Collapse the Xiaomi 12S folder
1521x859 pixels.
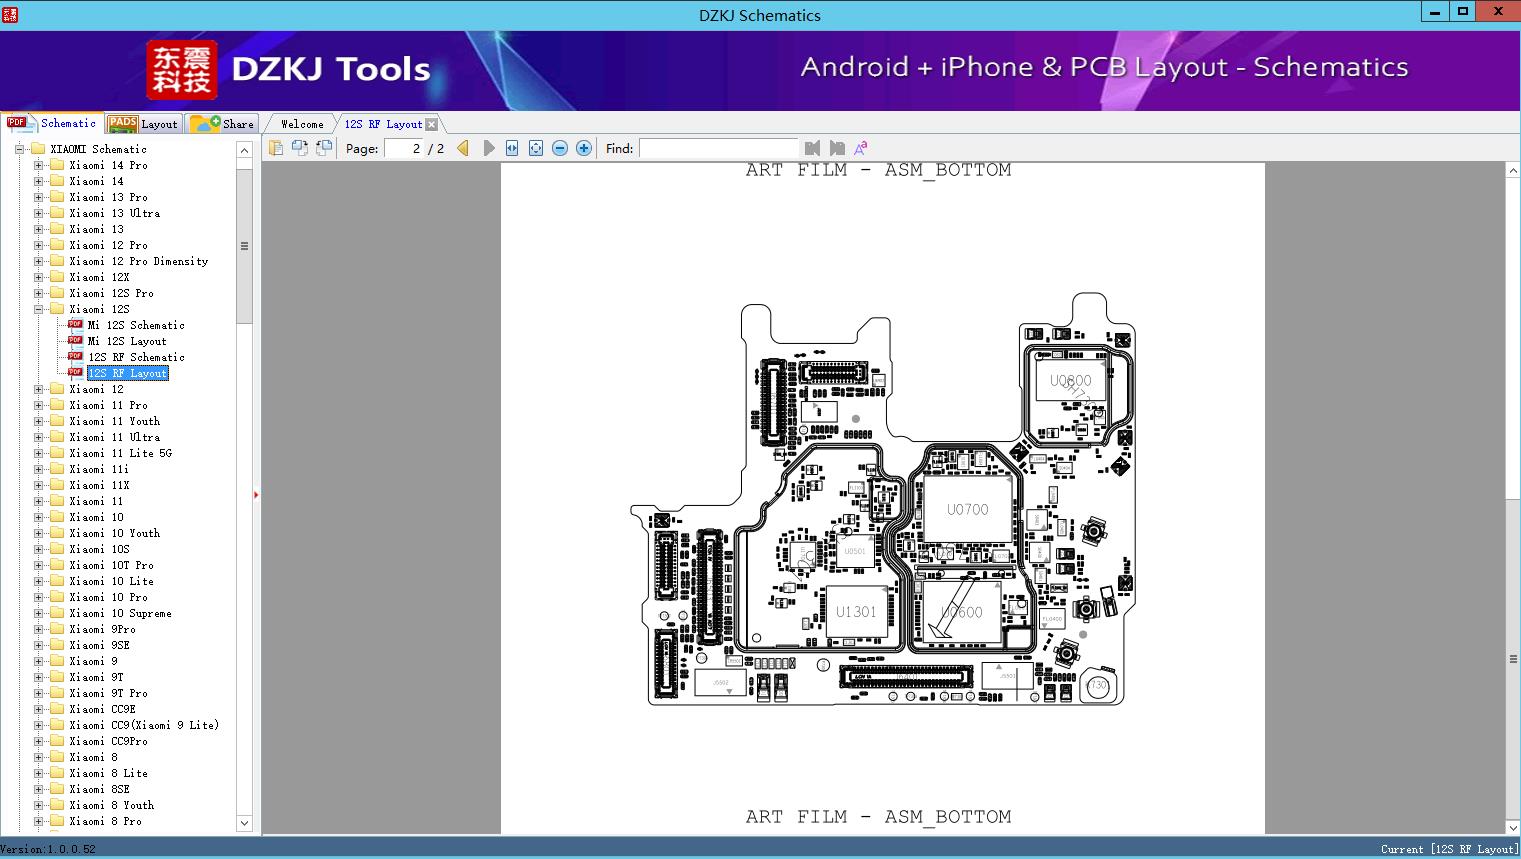click(38, 309)
